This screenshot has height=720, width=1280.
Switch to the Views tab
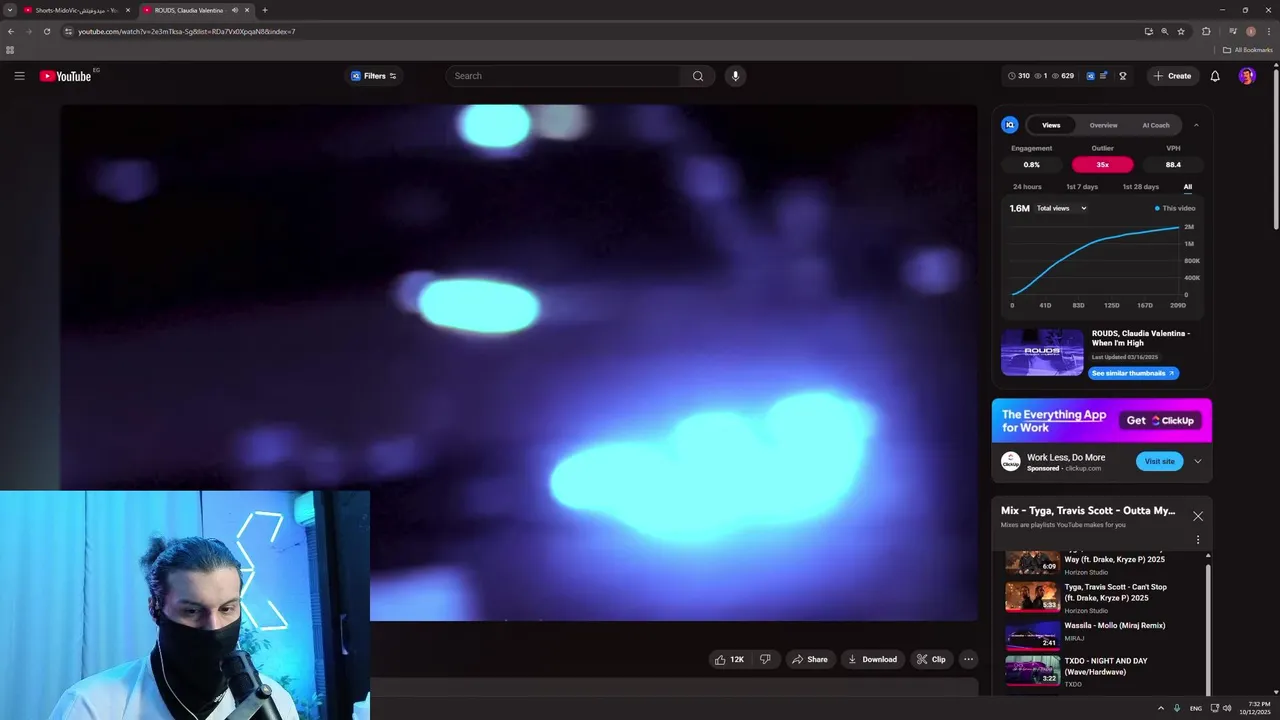[1051, 125]
